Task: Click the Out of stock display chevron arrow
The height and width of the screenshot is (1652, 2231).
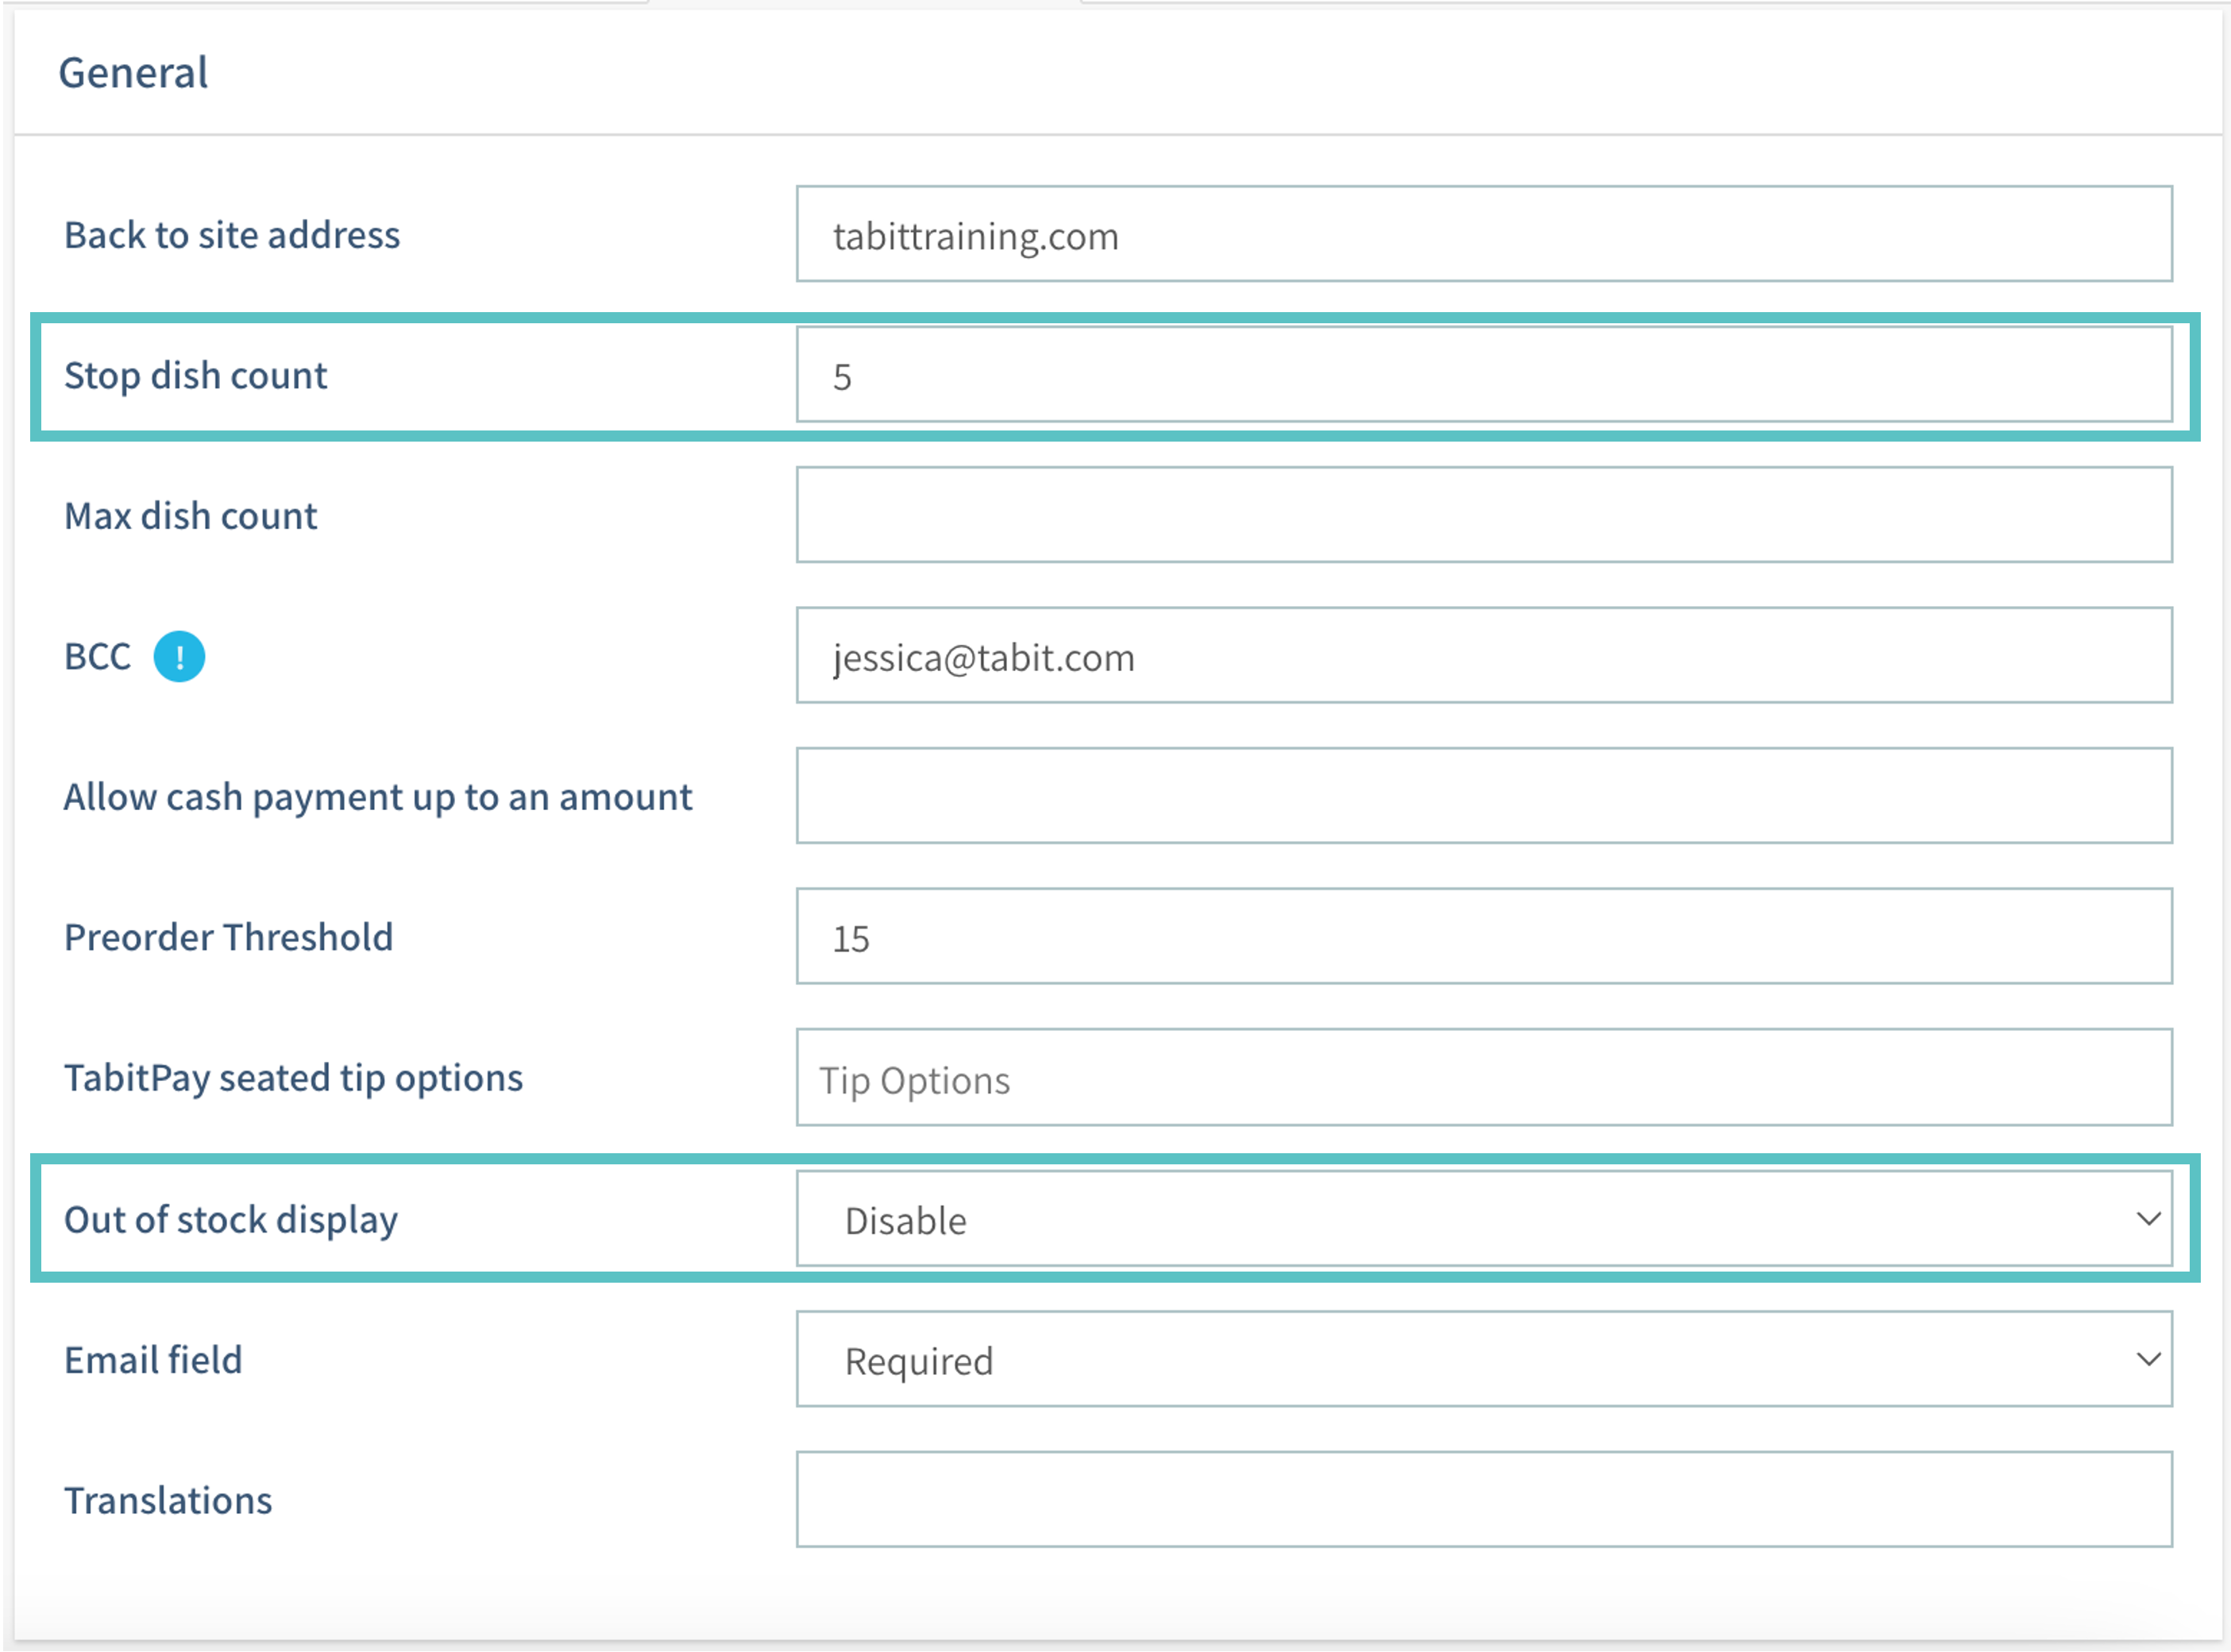Action: point(2147,1219)
